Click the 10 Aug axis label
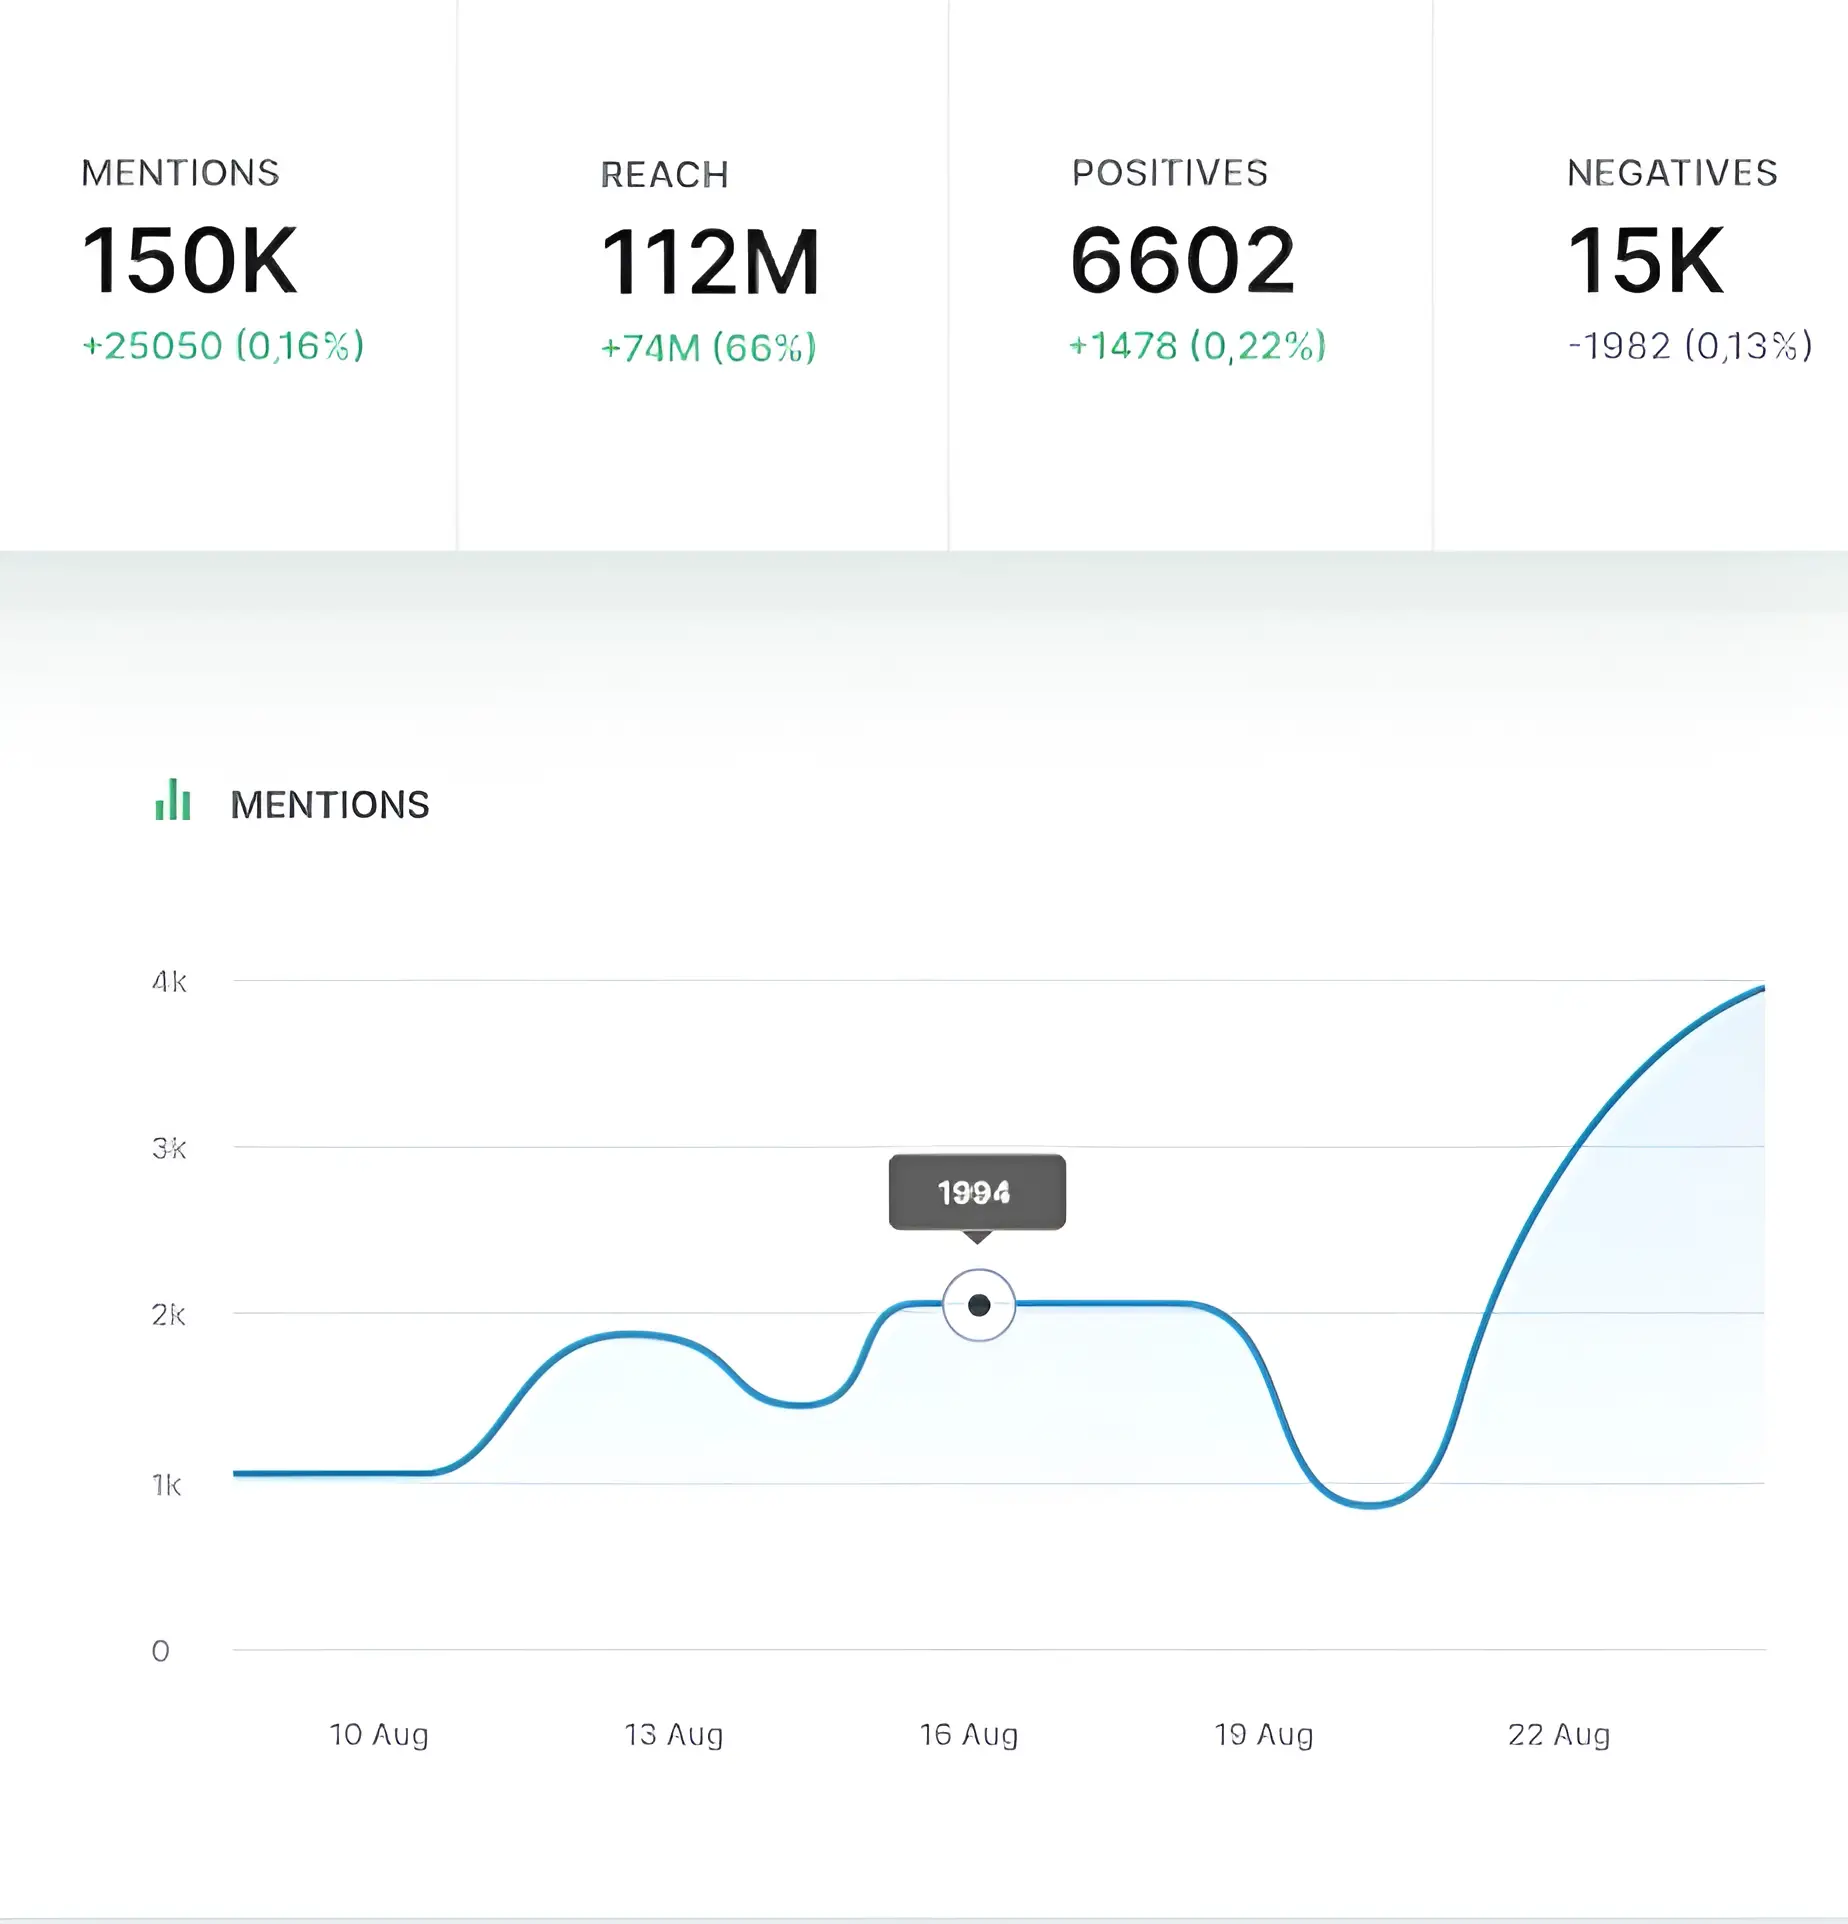The image size is (1848, 1924). pos(379,1734)
